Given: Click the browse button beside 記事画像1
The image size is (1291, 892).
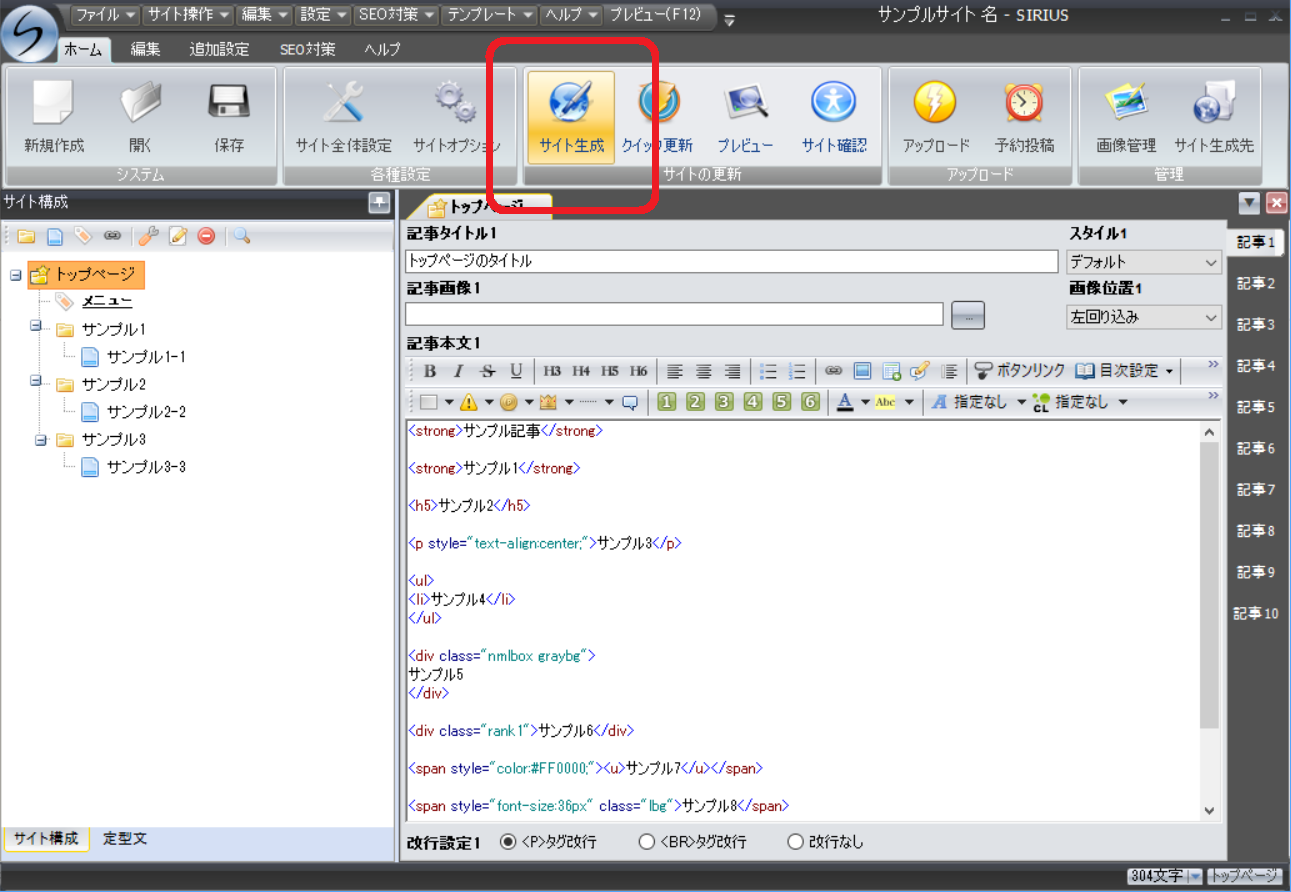Looking at the screenshot, I should click(967, 315).
